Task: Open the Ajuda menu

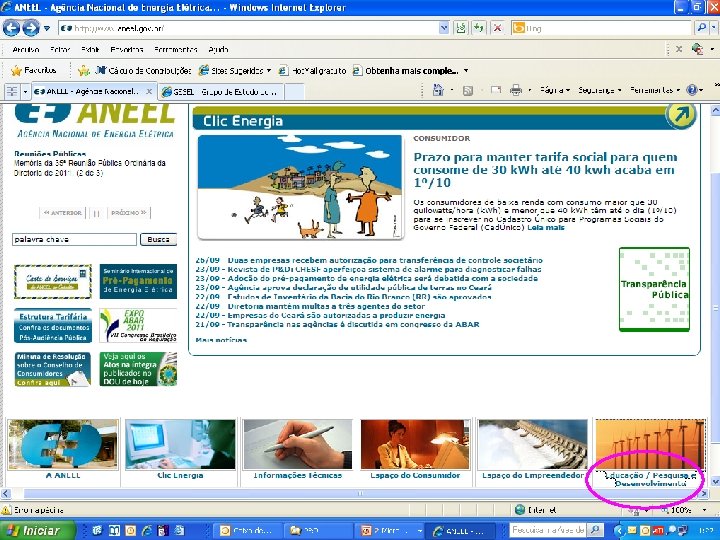Action: pyautogui.click(x=218, y=50)
